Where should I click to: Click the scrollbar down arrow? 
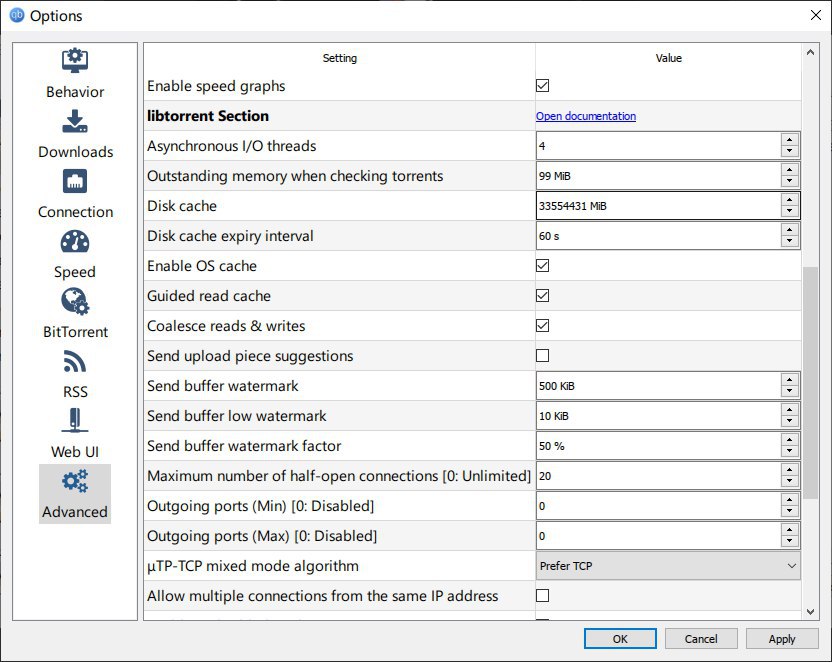coord(810,612)
